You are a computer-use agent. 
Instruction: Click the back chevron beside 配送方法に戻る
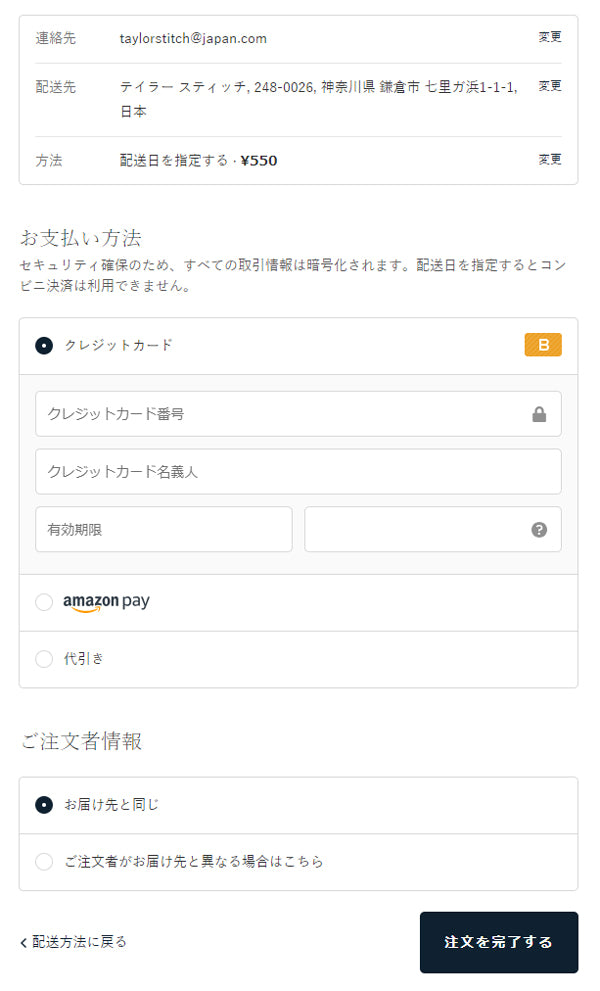click(x=23, y=943)
